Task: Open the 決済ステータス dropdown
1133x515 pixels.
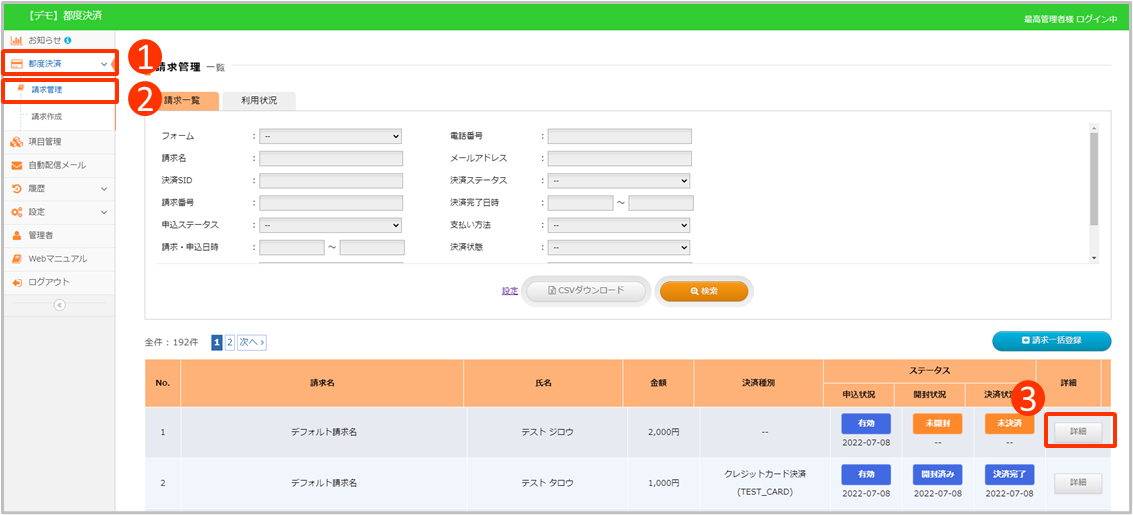Action: pos(619,181)
